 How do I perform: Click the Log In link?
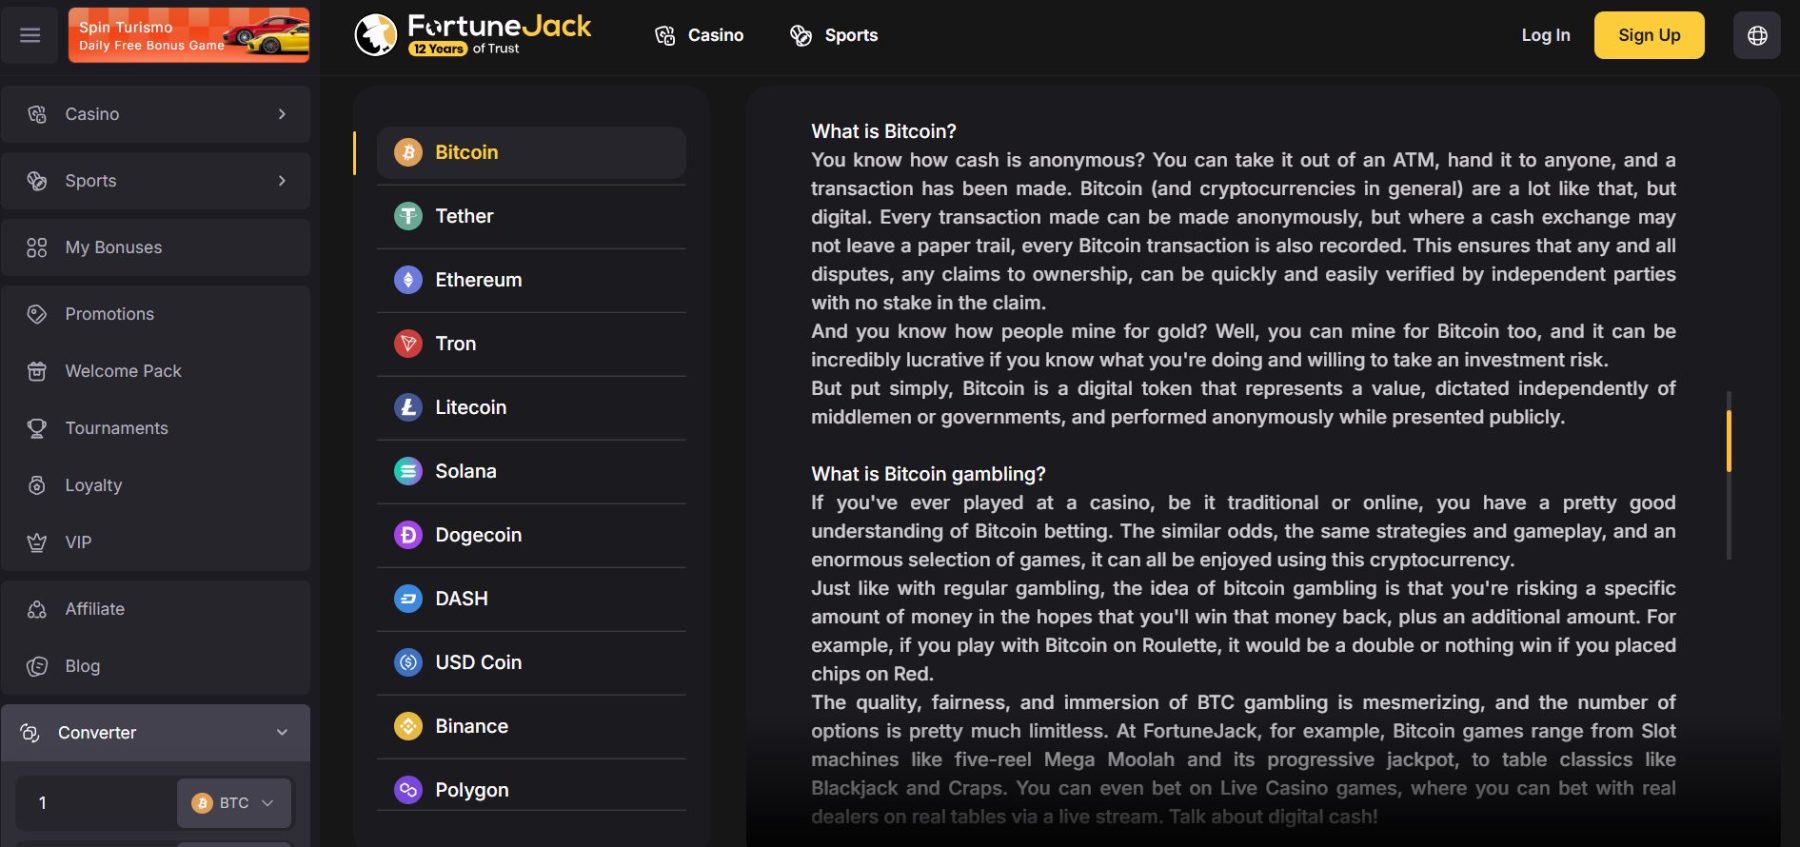(1545, 35)
